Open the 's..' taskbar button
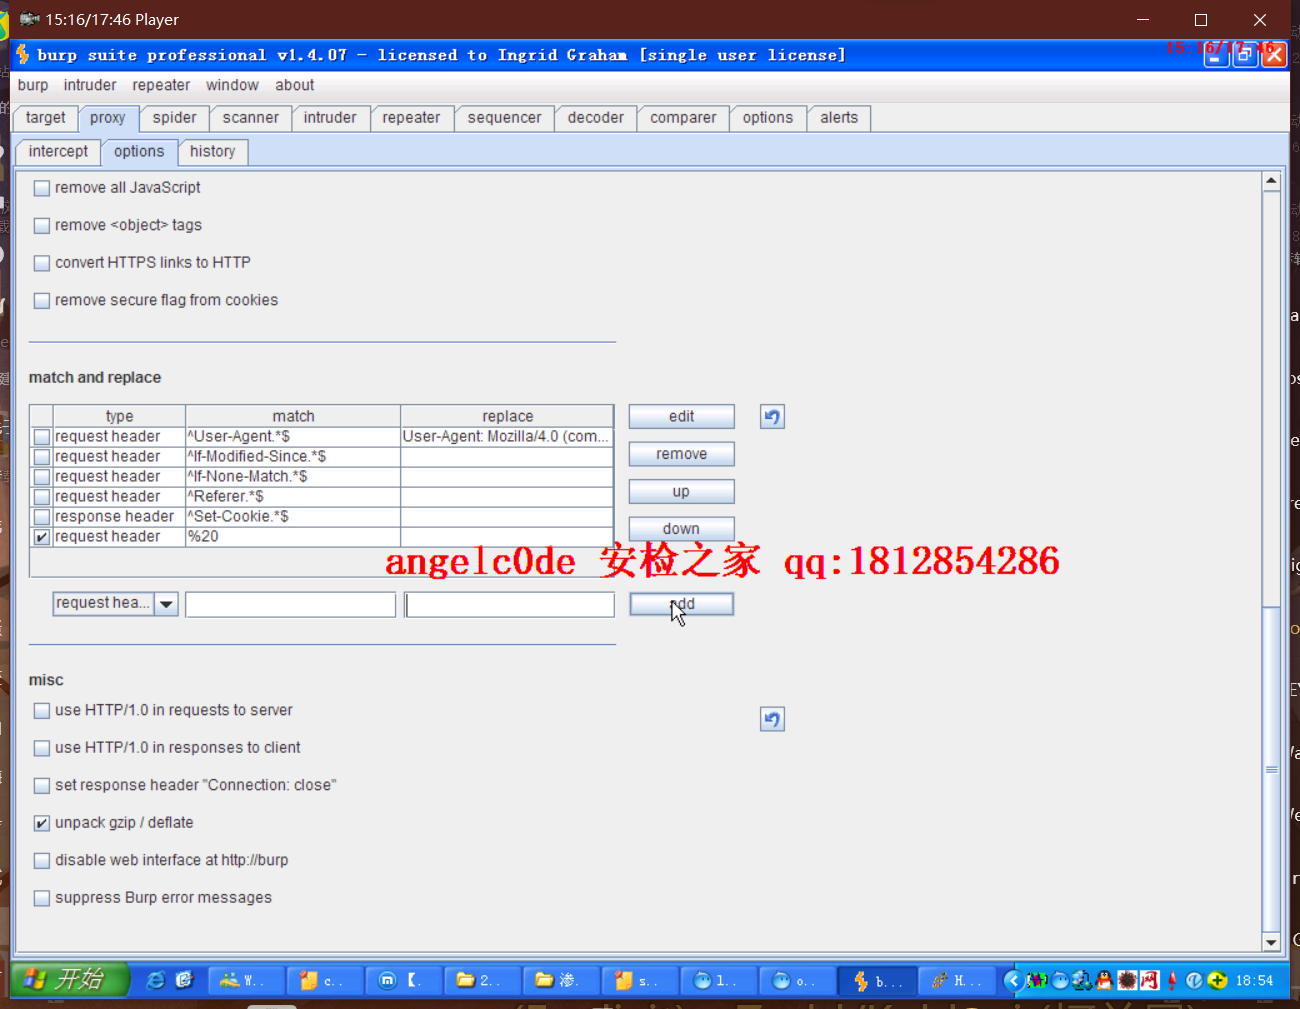This screenshot has width=1300, height=1009. click(640, 981)
